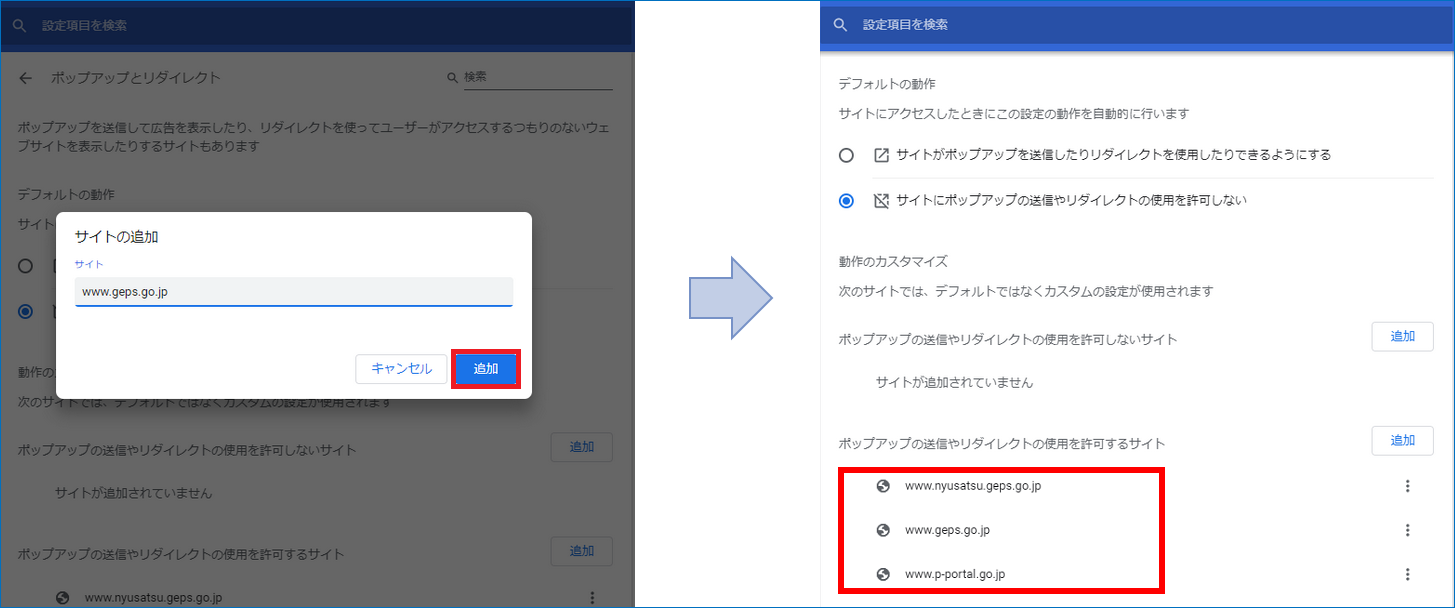
Task: Click the デフォルトの動作 heading in right window
Action: pos(887,84)
